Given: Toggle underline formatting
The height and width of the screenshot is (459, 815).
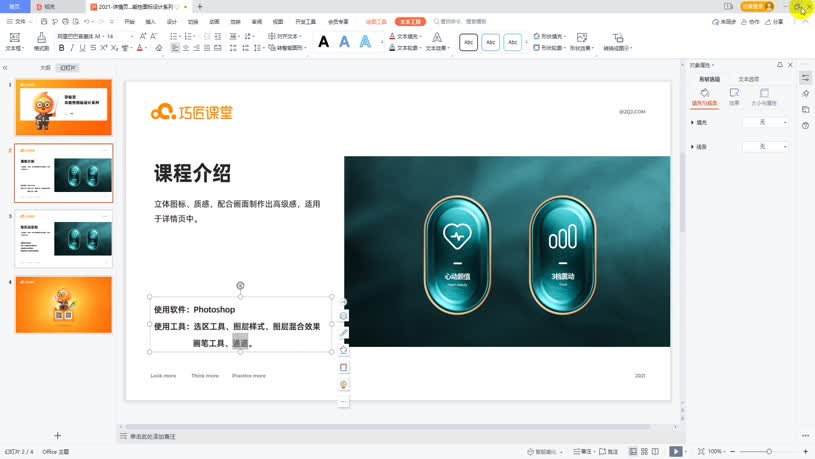Looking at the screenshot, I should coord(82,48).
